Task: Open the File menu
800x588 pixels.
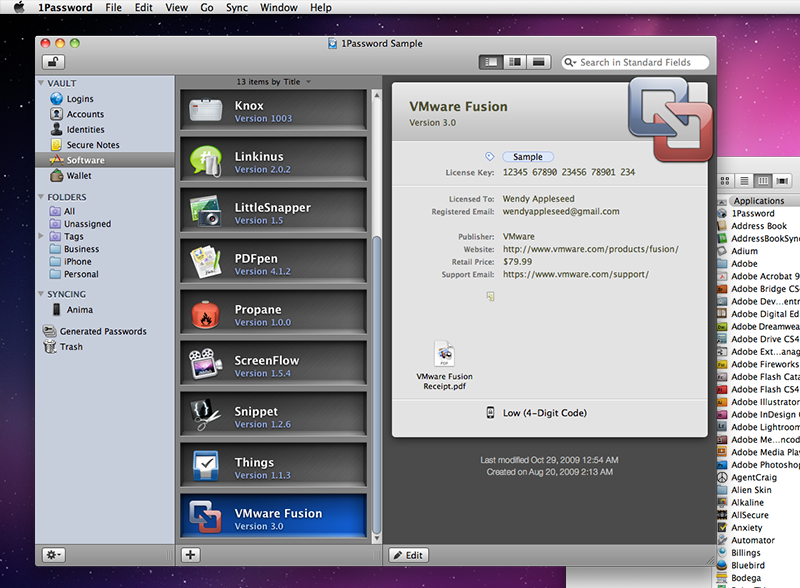Action: (113, 7)
